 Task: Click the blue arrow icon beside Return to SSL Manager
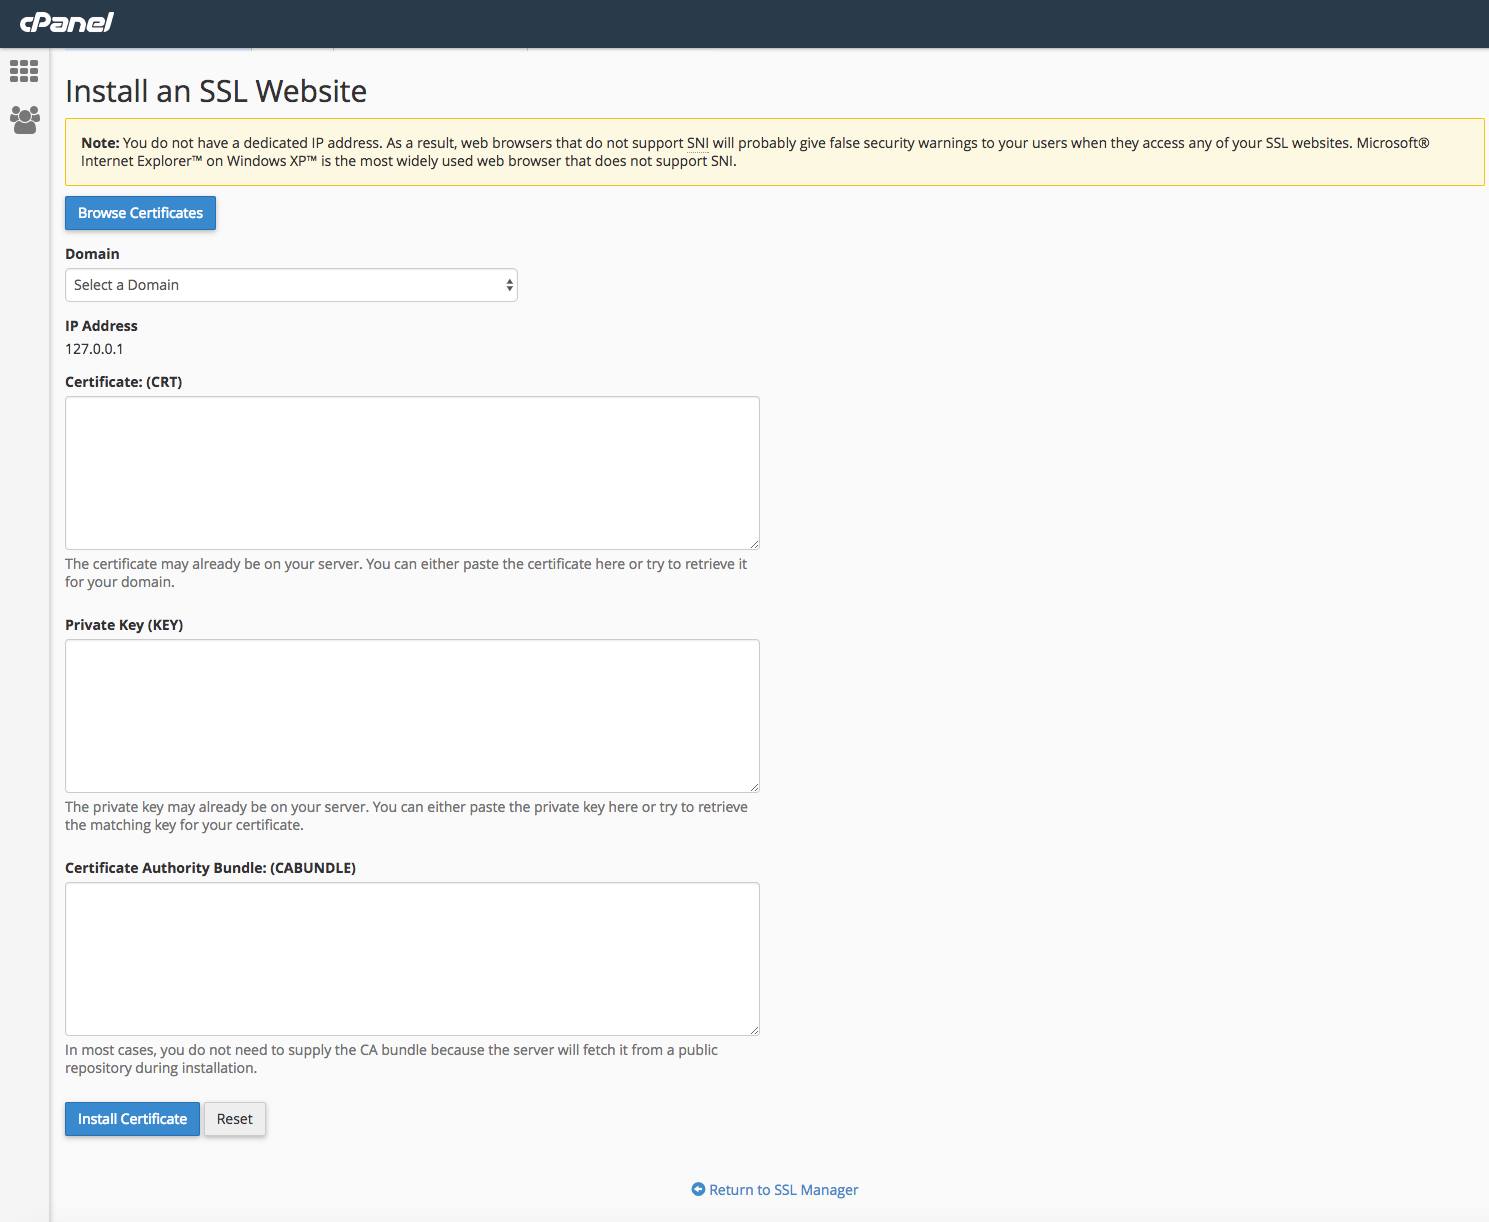point(698,1189)
